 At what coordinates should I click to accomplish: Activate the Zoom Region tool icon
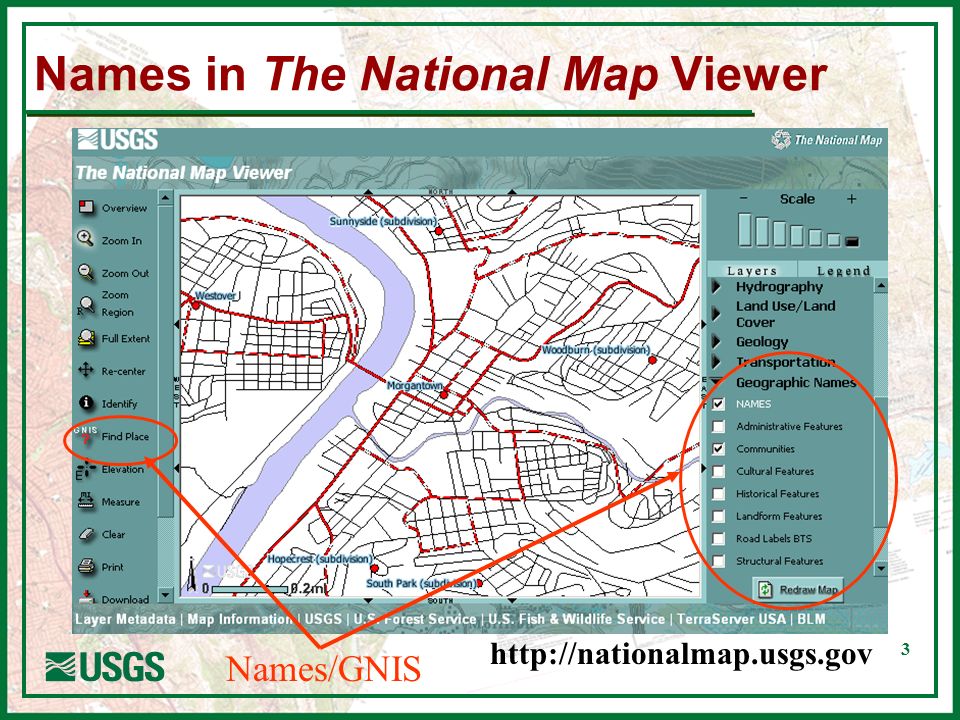point(86,304)
